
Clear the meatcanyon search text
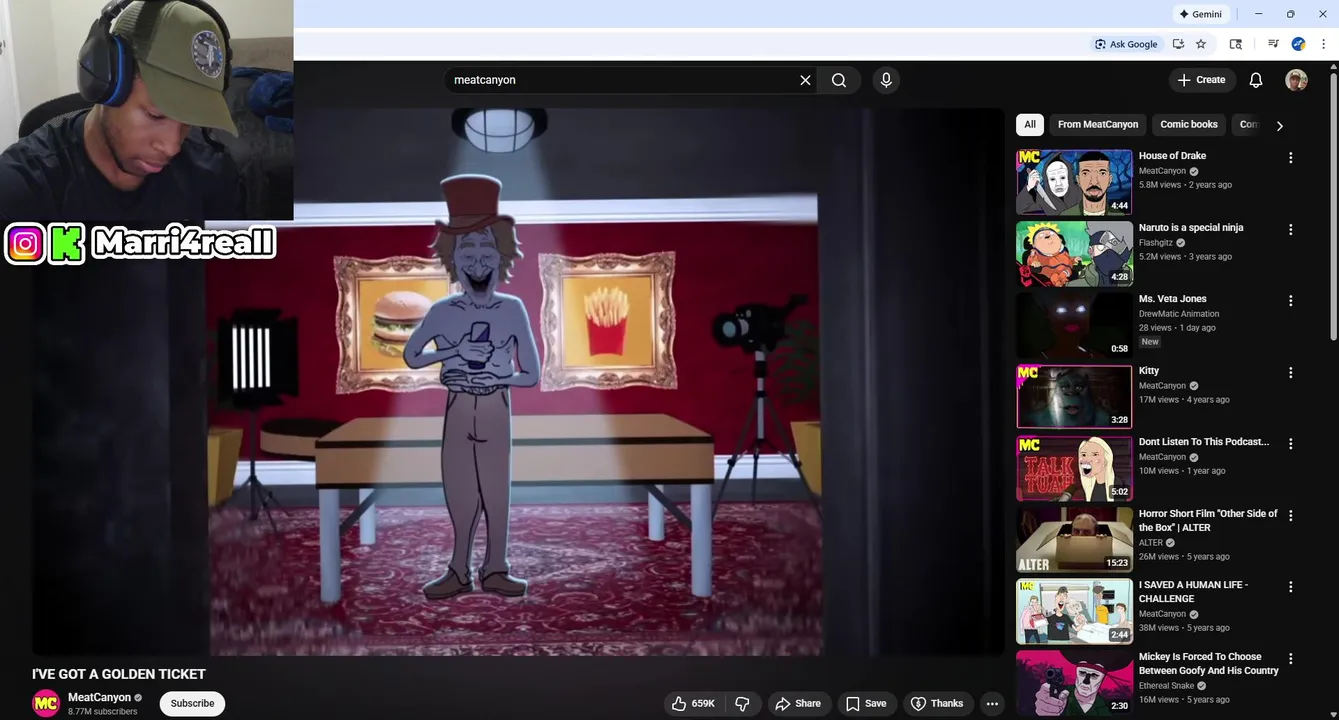coord(805,80)
